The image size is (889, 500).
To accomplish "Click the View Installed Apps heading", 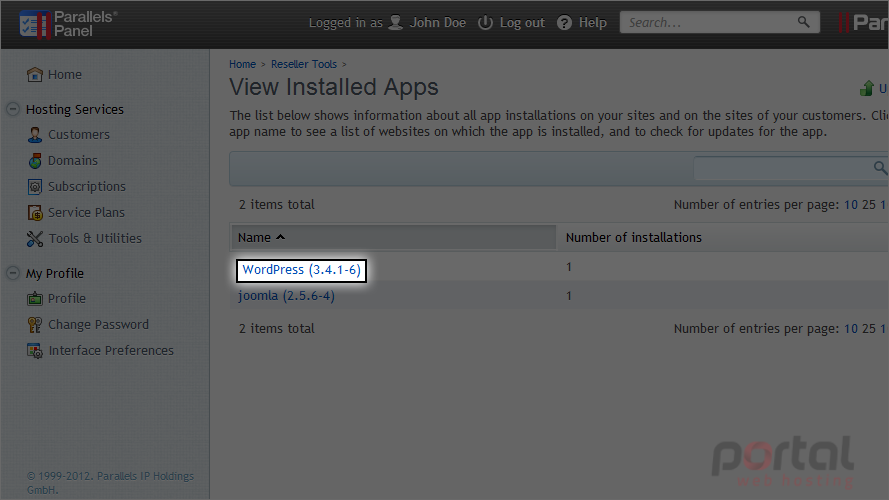I will pos(334,87).
